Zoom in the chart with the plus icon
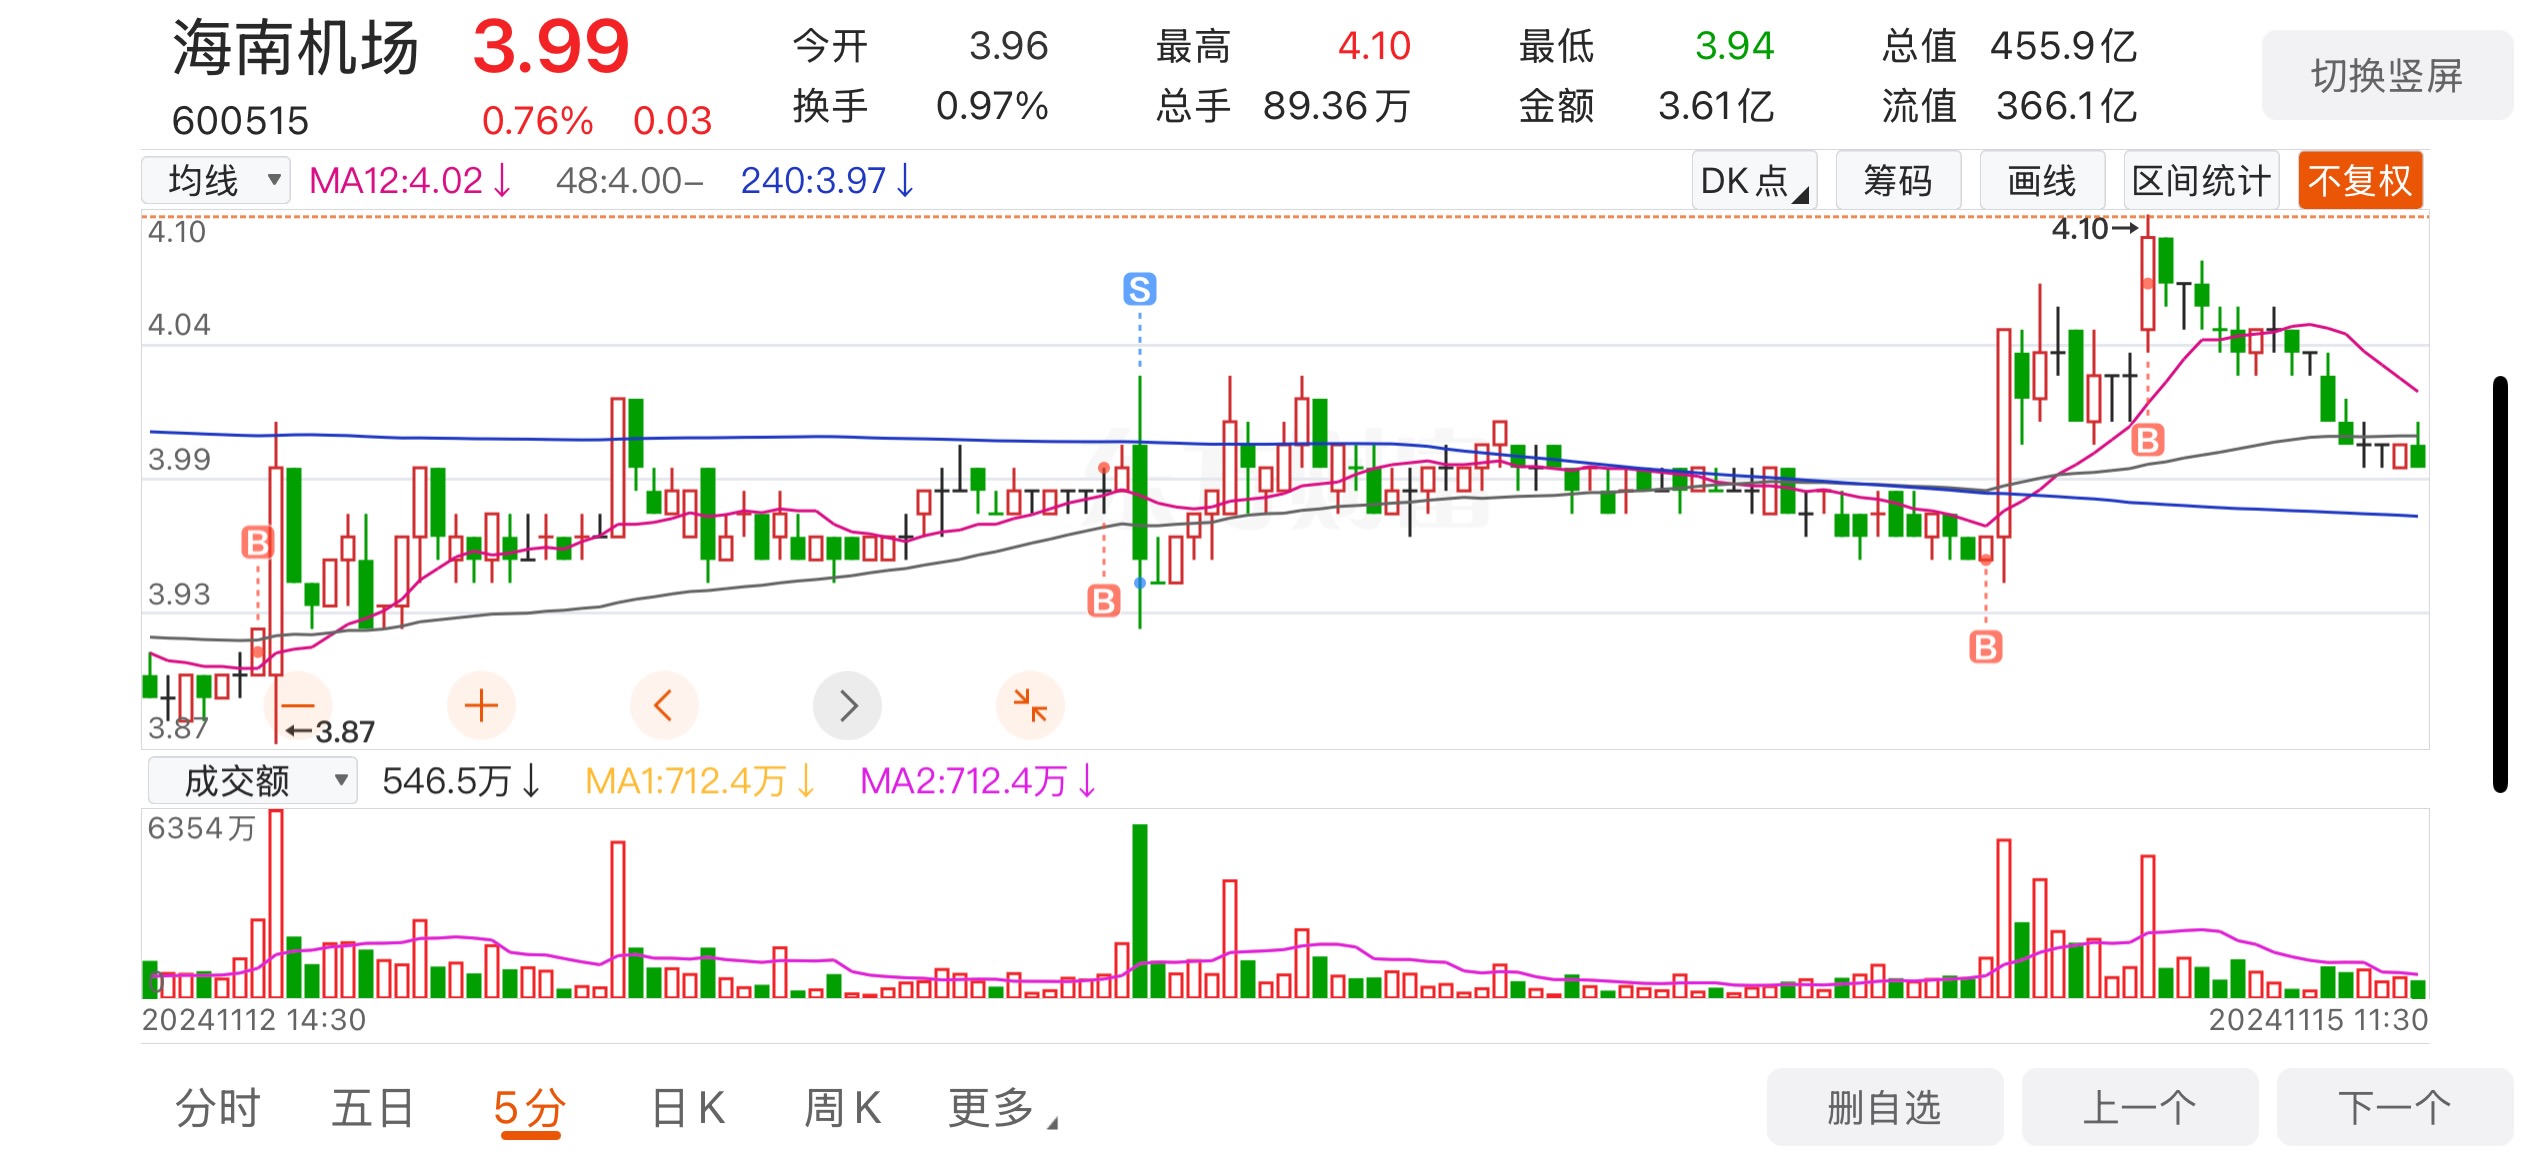2532x1170 pixels. [481, 705]
